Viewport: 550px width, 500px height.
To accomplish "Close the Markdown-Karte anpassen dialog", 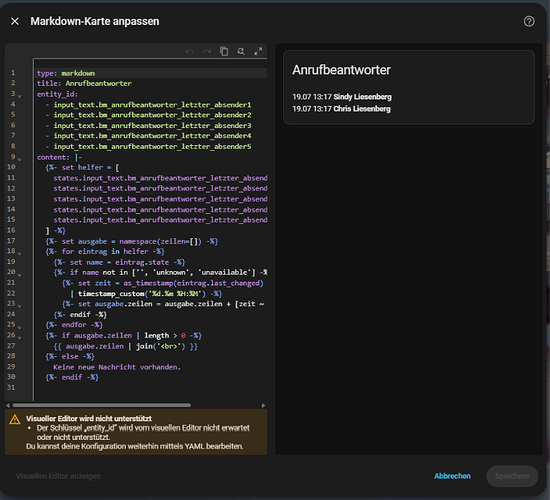I will tap(15, 21).
